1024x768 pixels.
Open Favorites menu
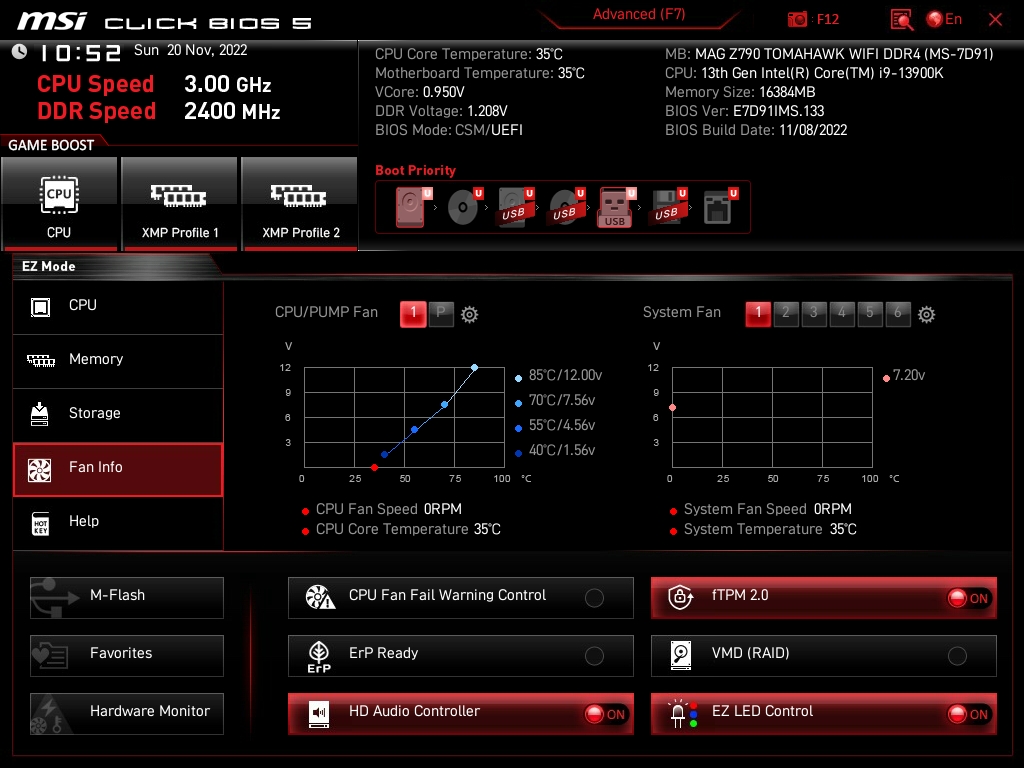pos(127,656)
